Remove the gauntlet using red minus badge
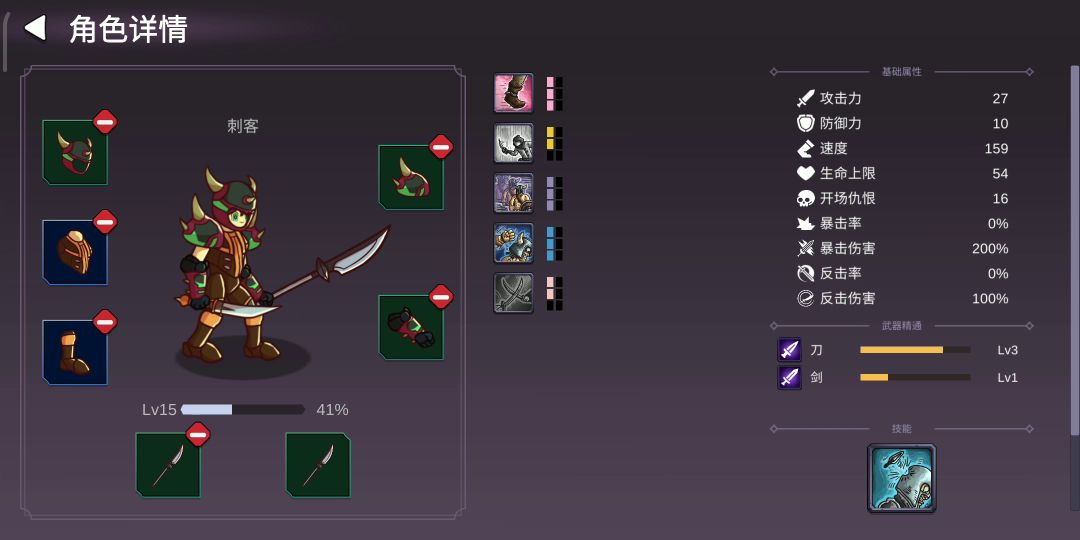Viewport: 1080px width, 540px height. coord(442,297)
